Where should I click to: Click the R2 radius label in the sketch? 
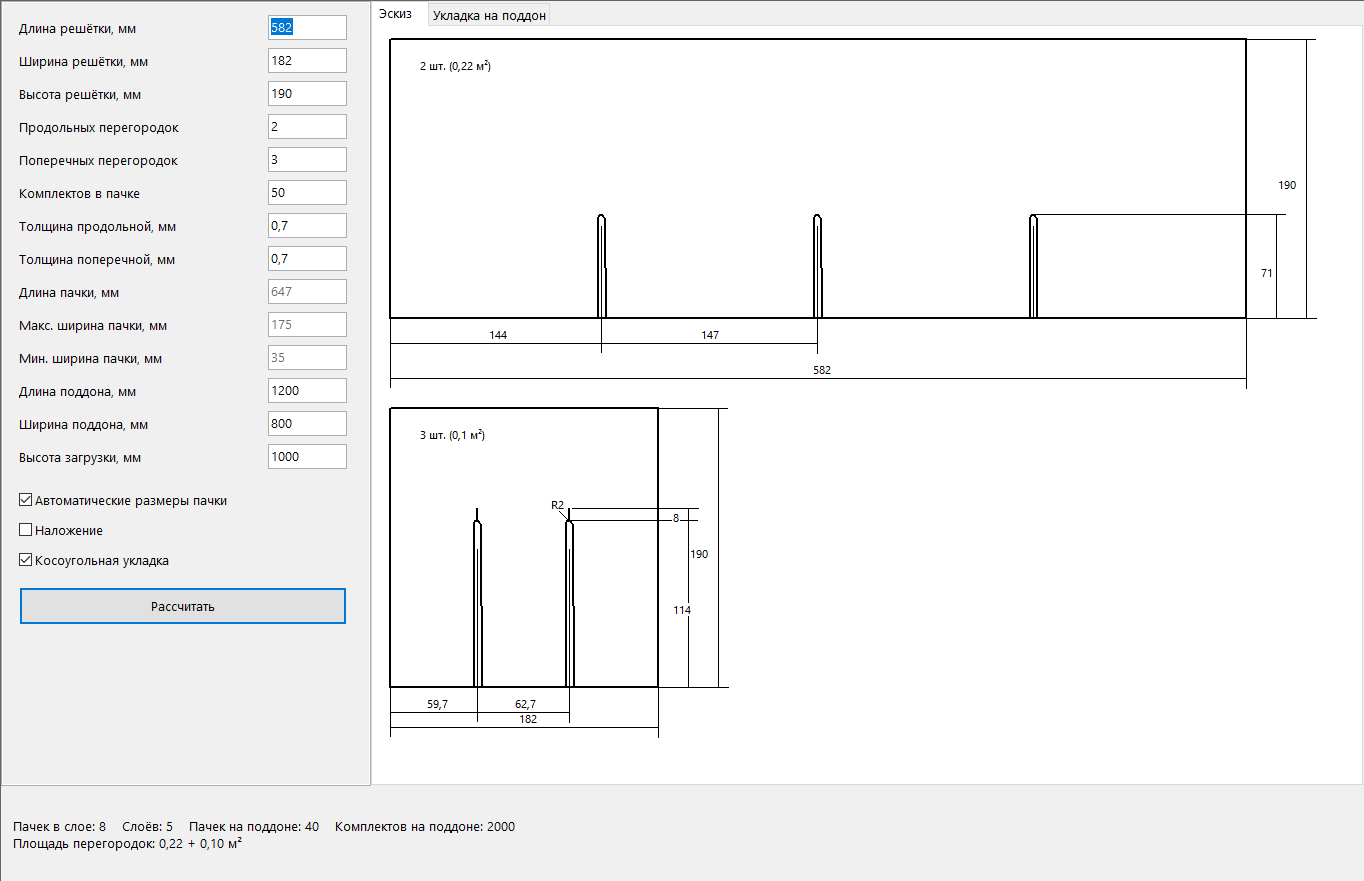pos(558,505)
